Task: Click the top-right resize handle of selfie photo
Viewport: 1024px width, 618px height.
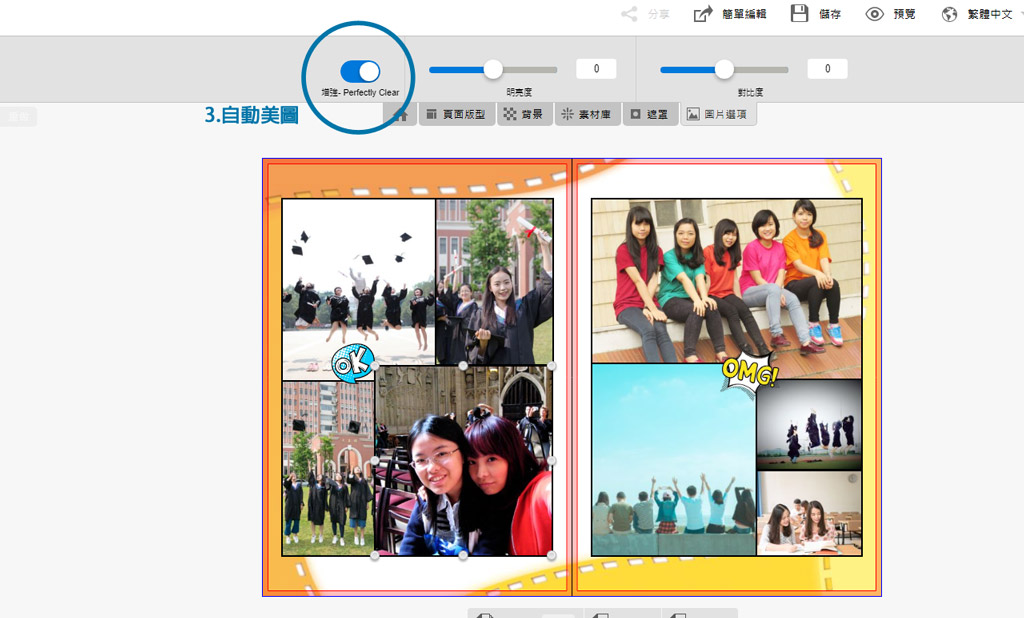Action: (552, 366)
